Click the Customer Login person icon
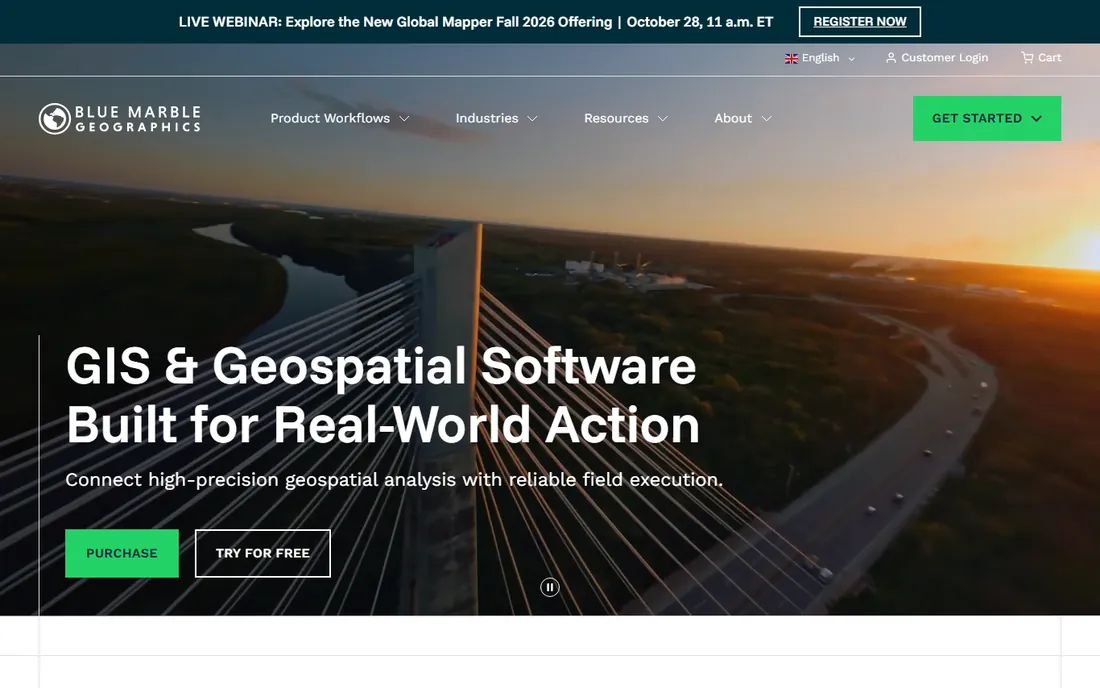 (x=891, y=58)
